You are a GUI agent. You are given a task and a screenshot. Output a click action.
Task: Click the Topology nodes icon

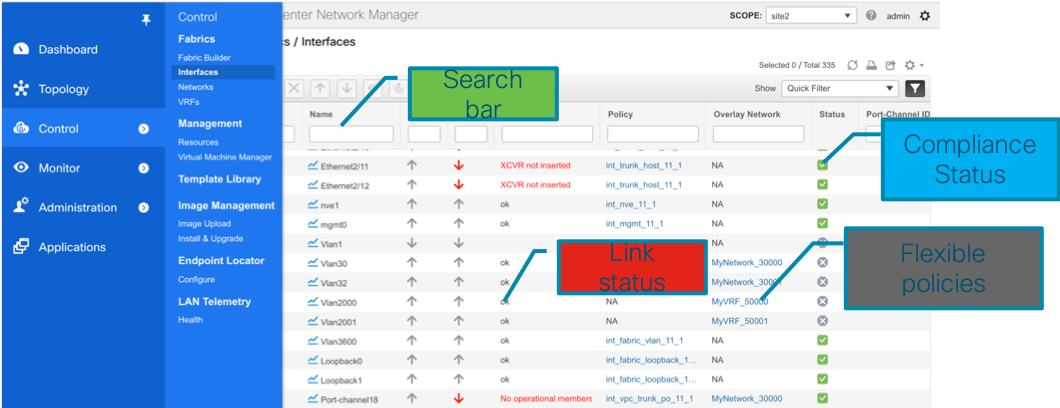coord(21,89)
